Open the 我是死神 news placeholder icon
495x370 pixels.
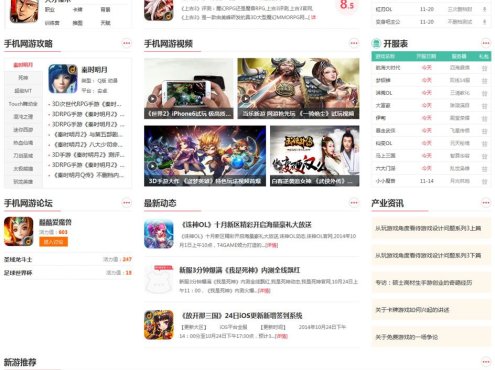(159, 279)
